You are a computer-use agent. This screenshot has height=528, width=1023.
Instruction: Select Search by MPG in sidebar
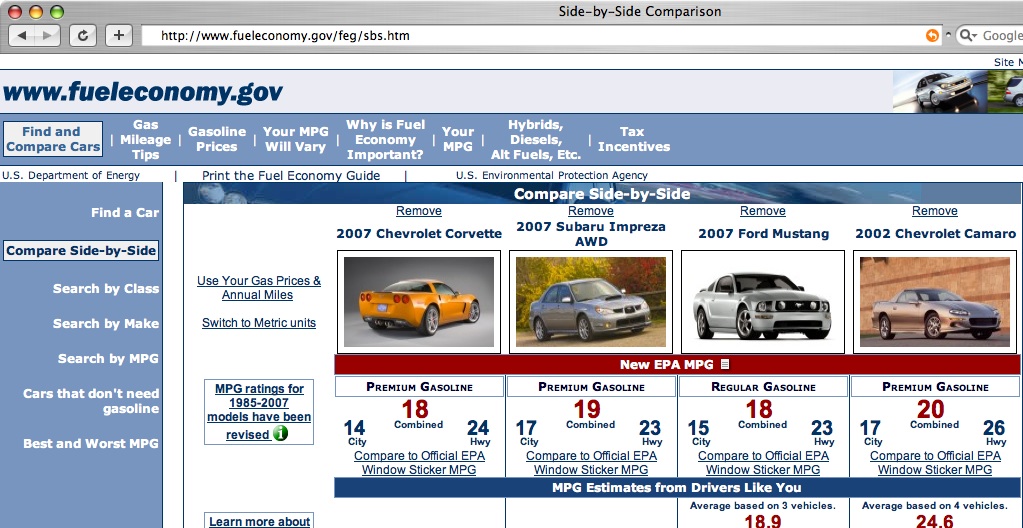tap(108, 358)
